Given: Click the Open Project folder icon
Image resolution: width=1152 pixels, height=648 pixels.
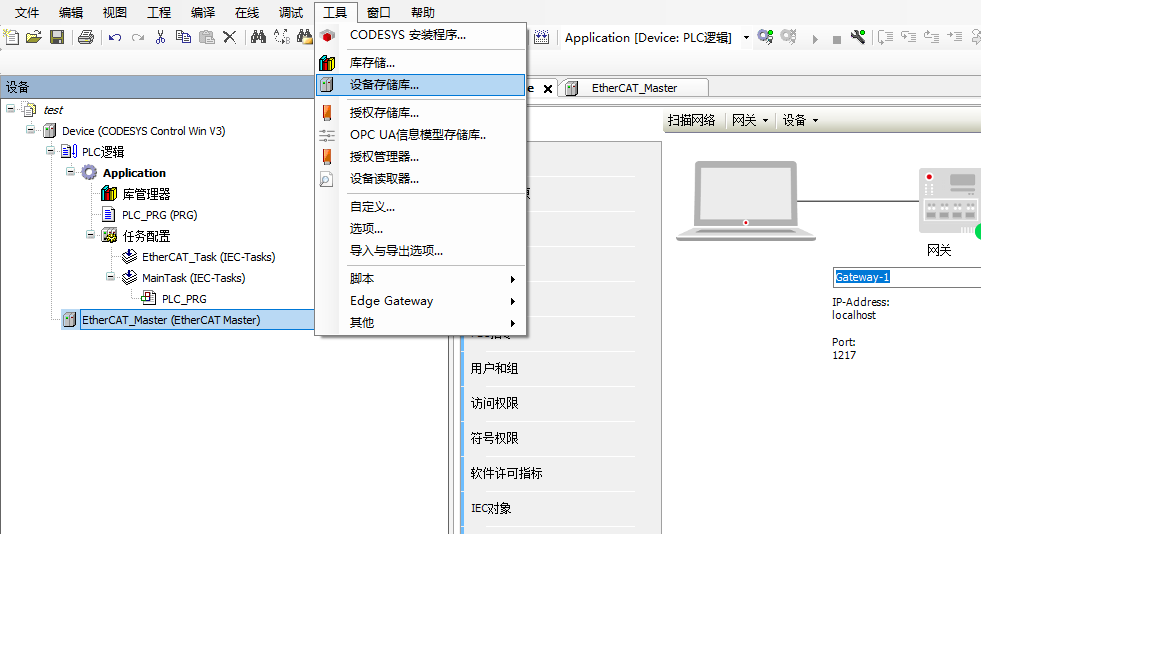Looking at the screenshot, I should (x=34, y=37).
